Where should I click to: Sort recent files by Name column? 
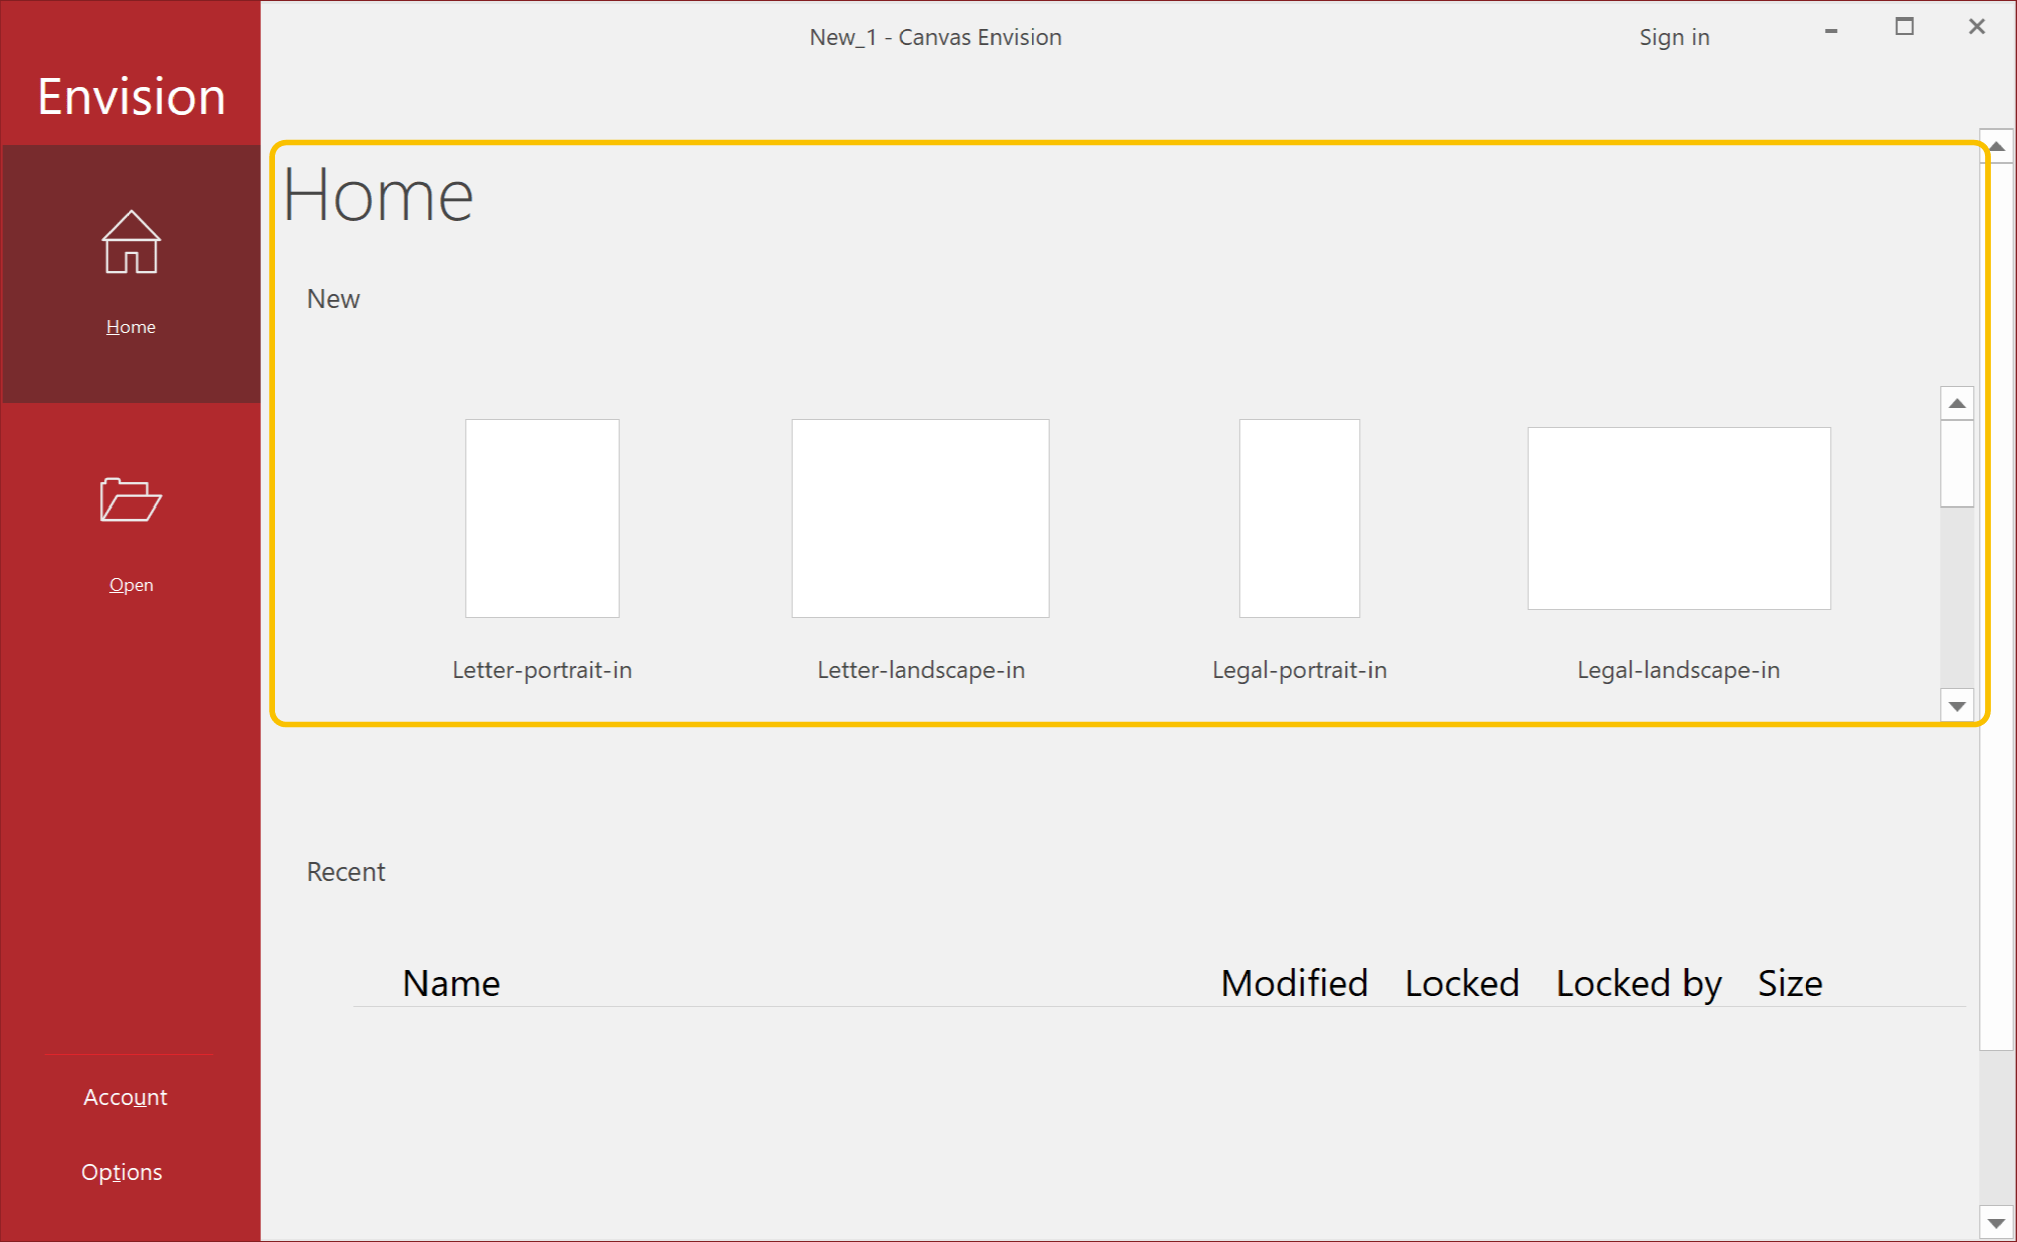click(451, 983)
